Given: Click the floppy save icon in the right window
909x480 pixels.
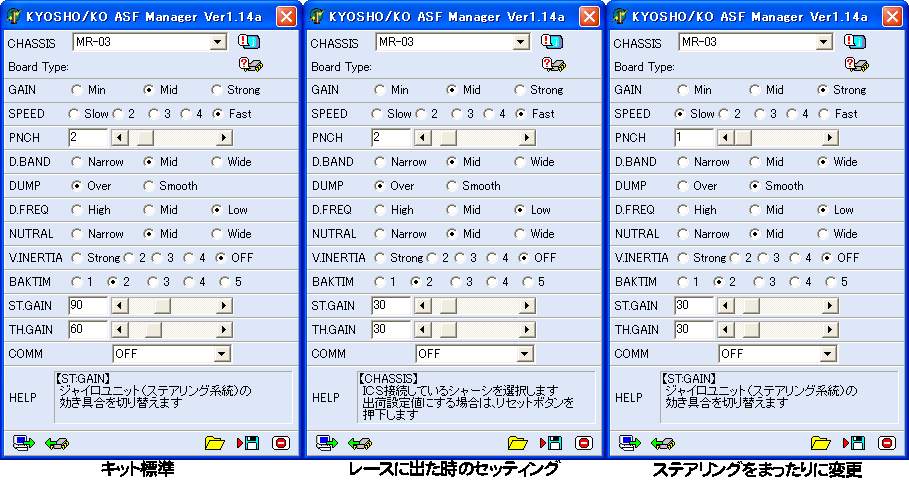Looking at the screenshot, I should coord(855,443).
